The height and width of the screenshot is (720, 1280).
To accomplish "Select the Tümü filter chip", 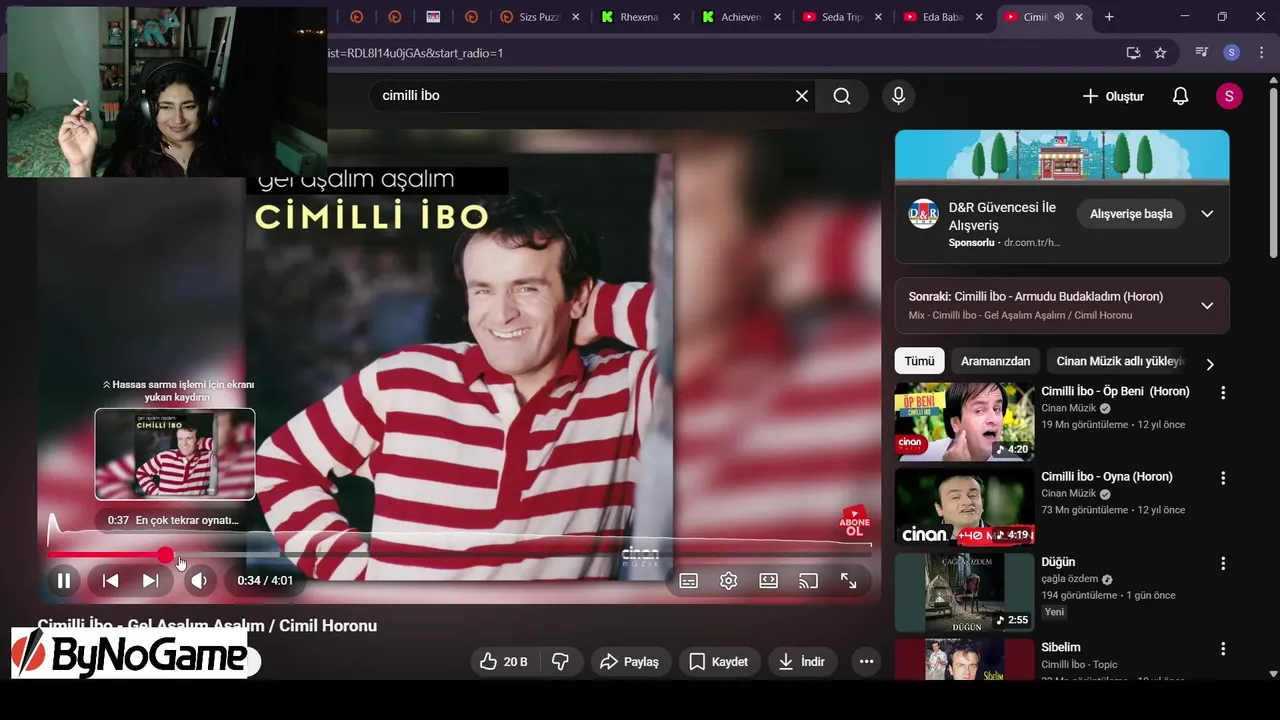I will click(919, 361).
